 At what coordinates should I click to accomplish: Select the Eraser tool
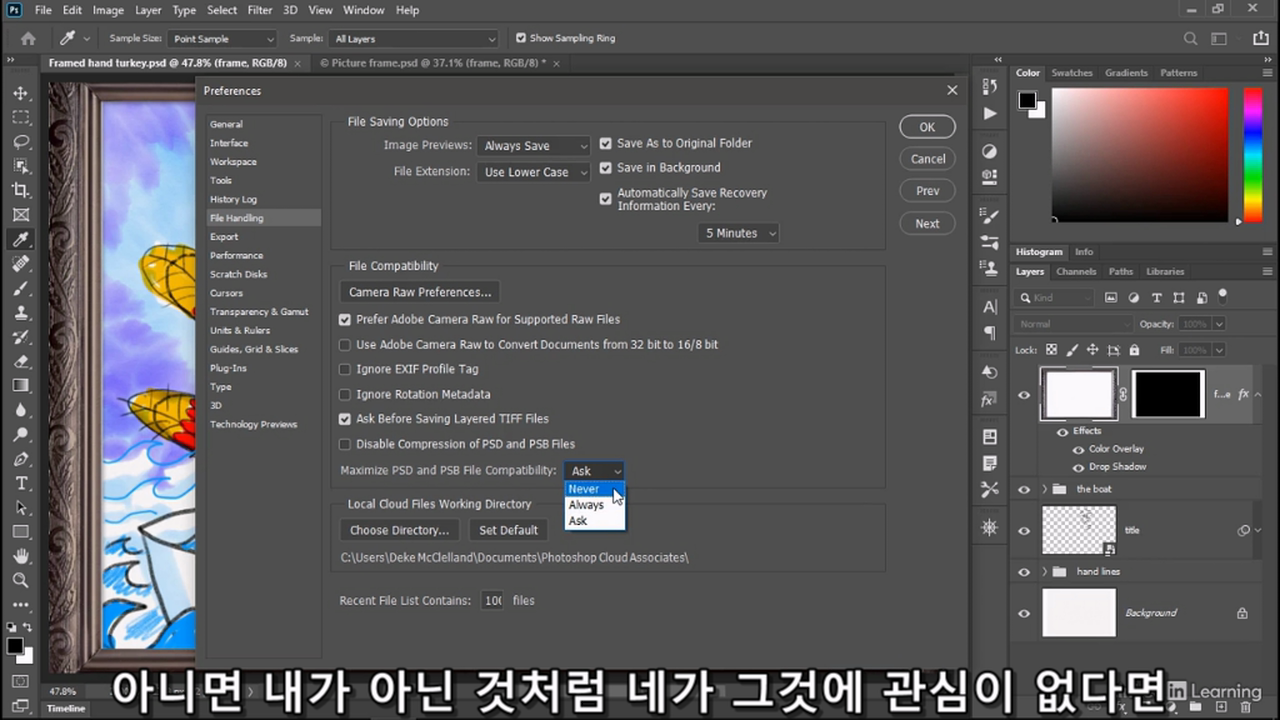coord(21,361)
